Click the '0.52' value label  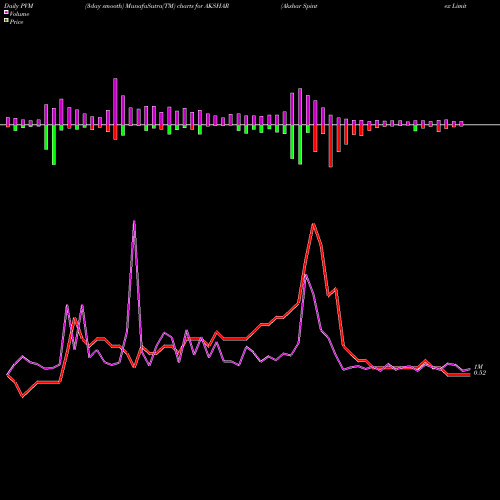click(480, 373)
